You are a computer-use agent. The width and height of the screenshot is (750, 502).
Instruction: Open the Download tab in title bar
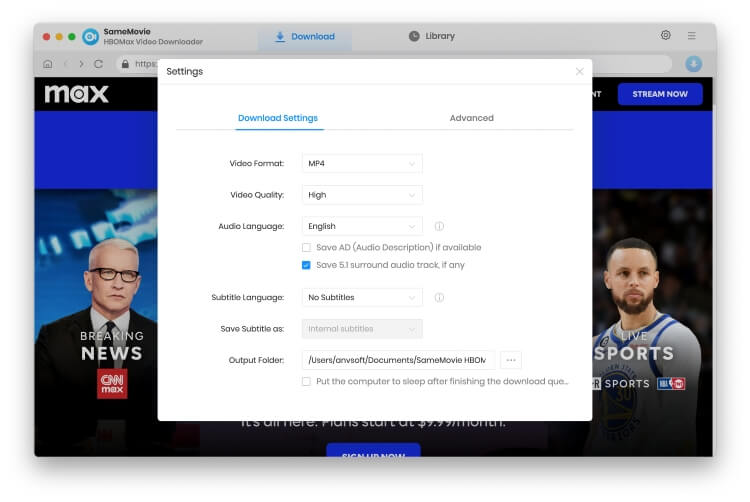[x=305, y=37]
